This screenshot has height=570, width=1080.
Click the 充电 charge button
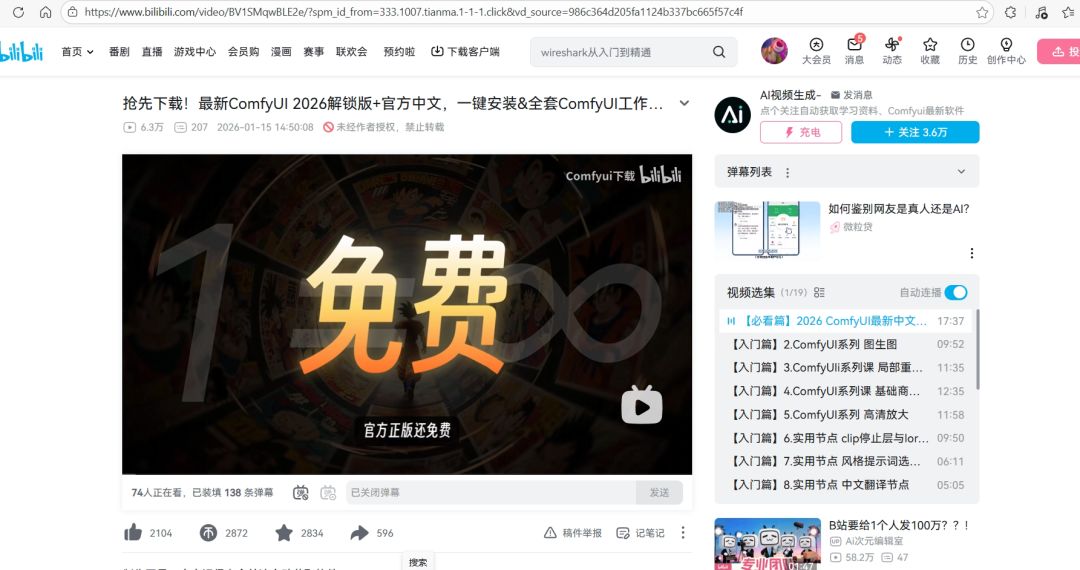[801, 132]
